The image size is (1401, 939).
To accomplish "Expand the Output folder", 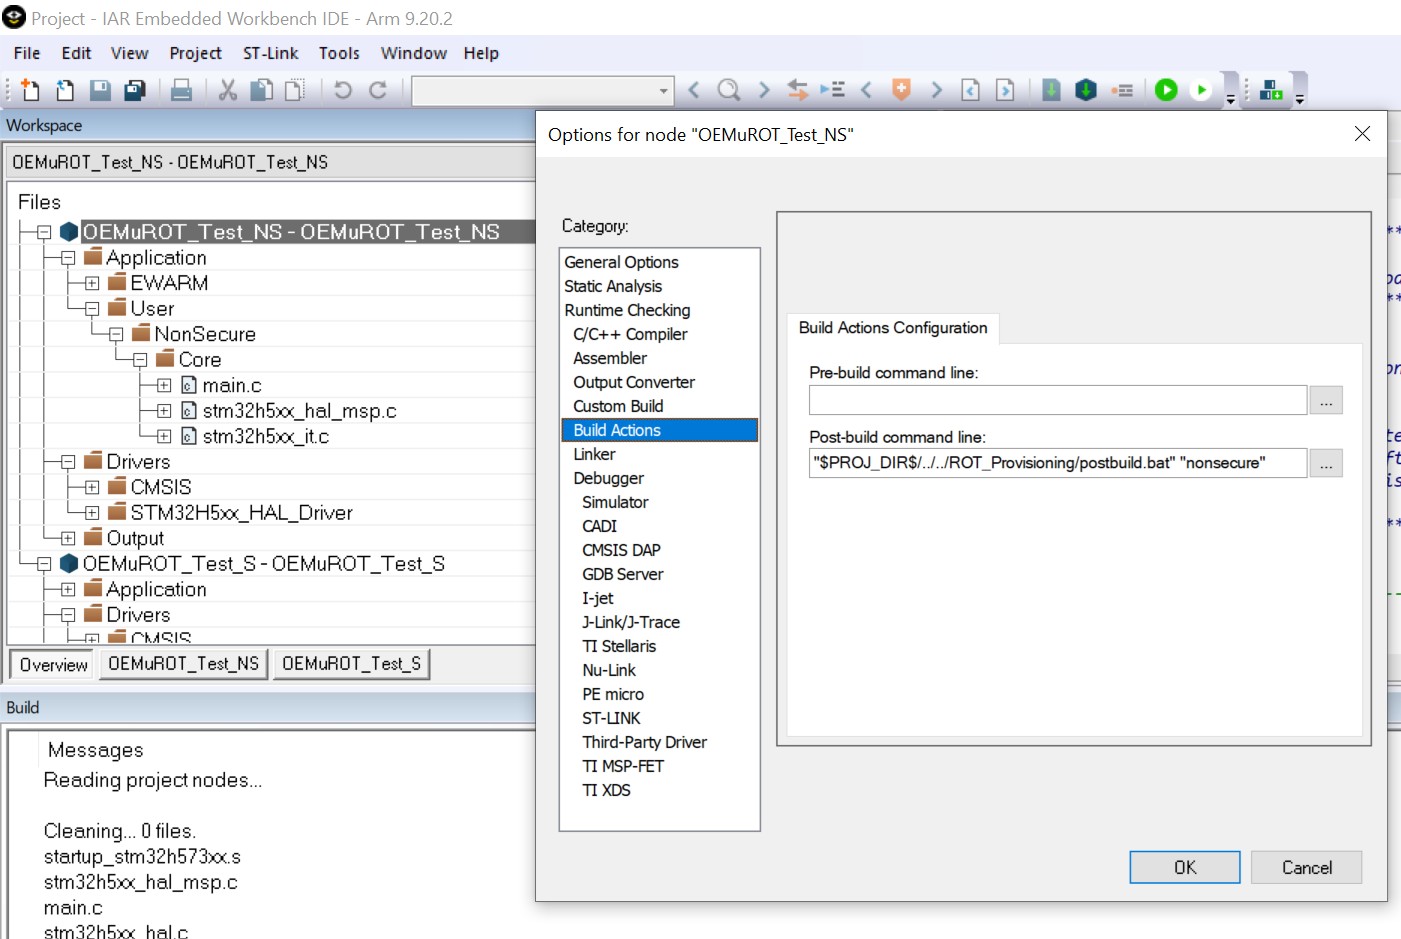I will [68, 538].
